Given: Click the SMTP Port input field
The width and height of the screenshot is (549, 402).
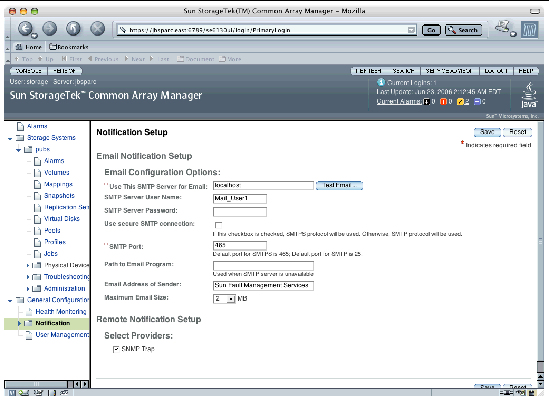Looking at the screenshot, I should click(x=240, y=245).
